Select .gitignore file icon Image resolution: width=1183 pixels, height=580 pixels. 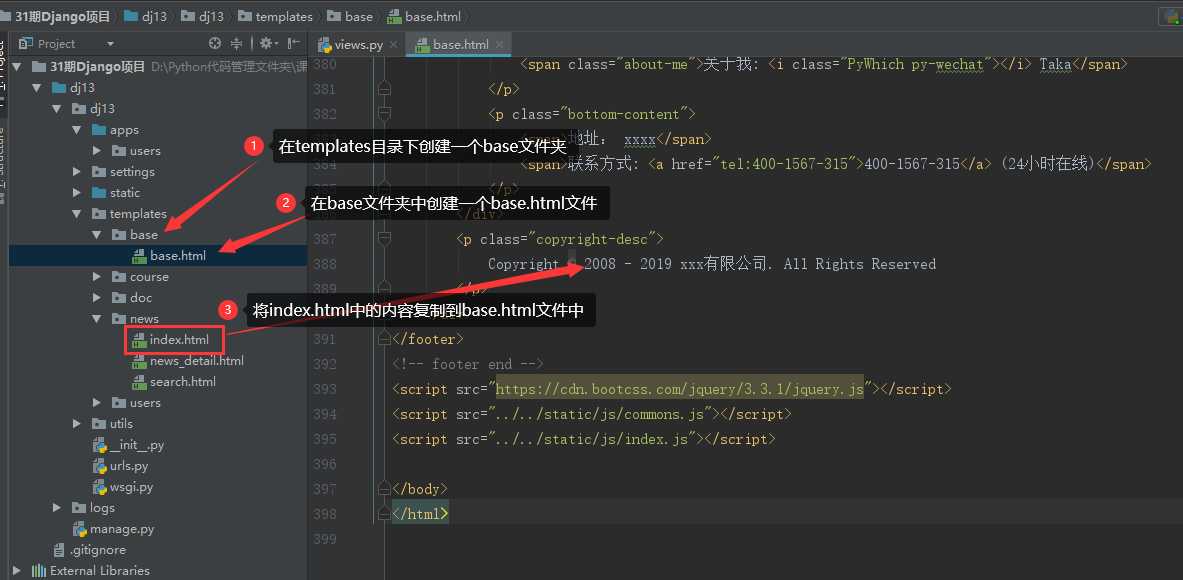click(59, 550)
